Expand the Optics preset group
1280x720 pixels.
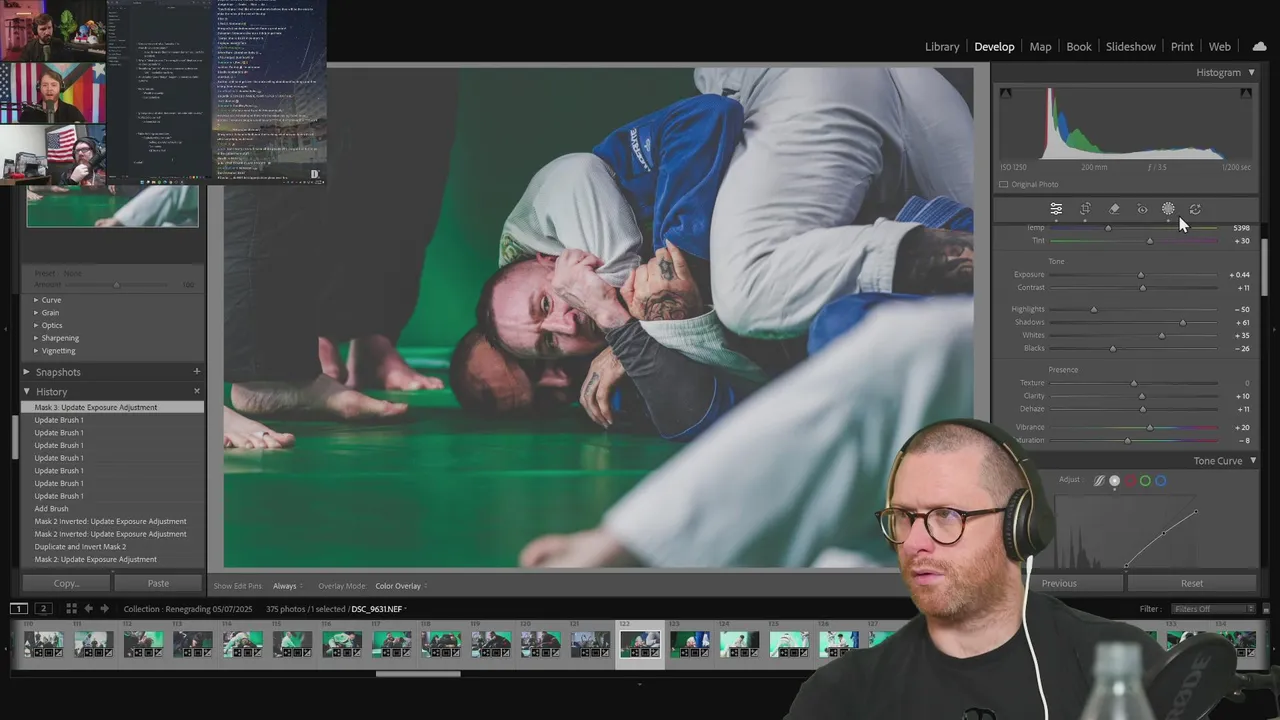pyautogui.click(x=36, y=325)
